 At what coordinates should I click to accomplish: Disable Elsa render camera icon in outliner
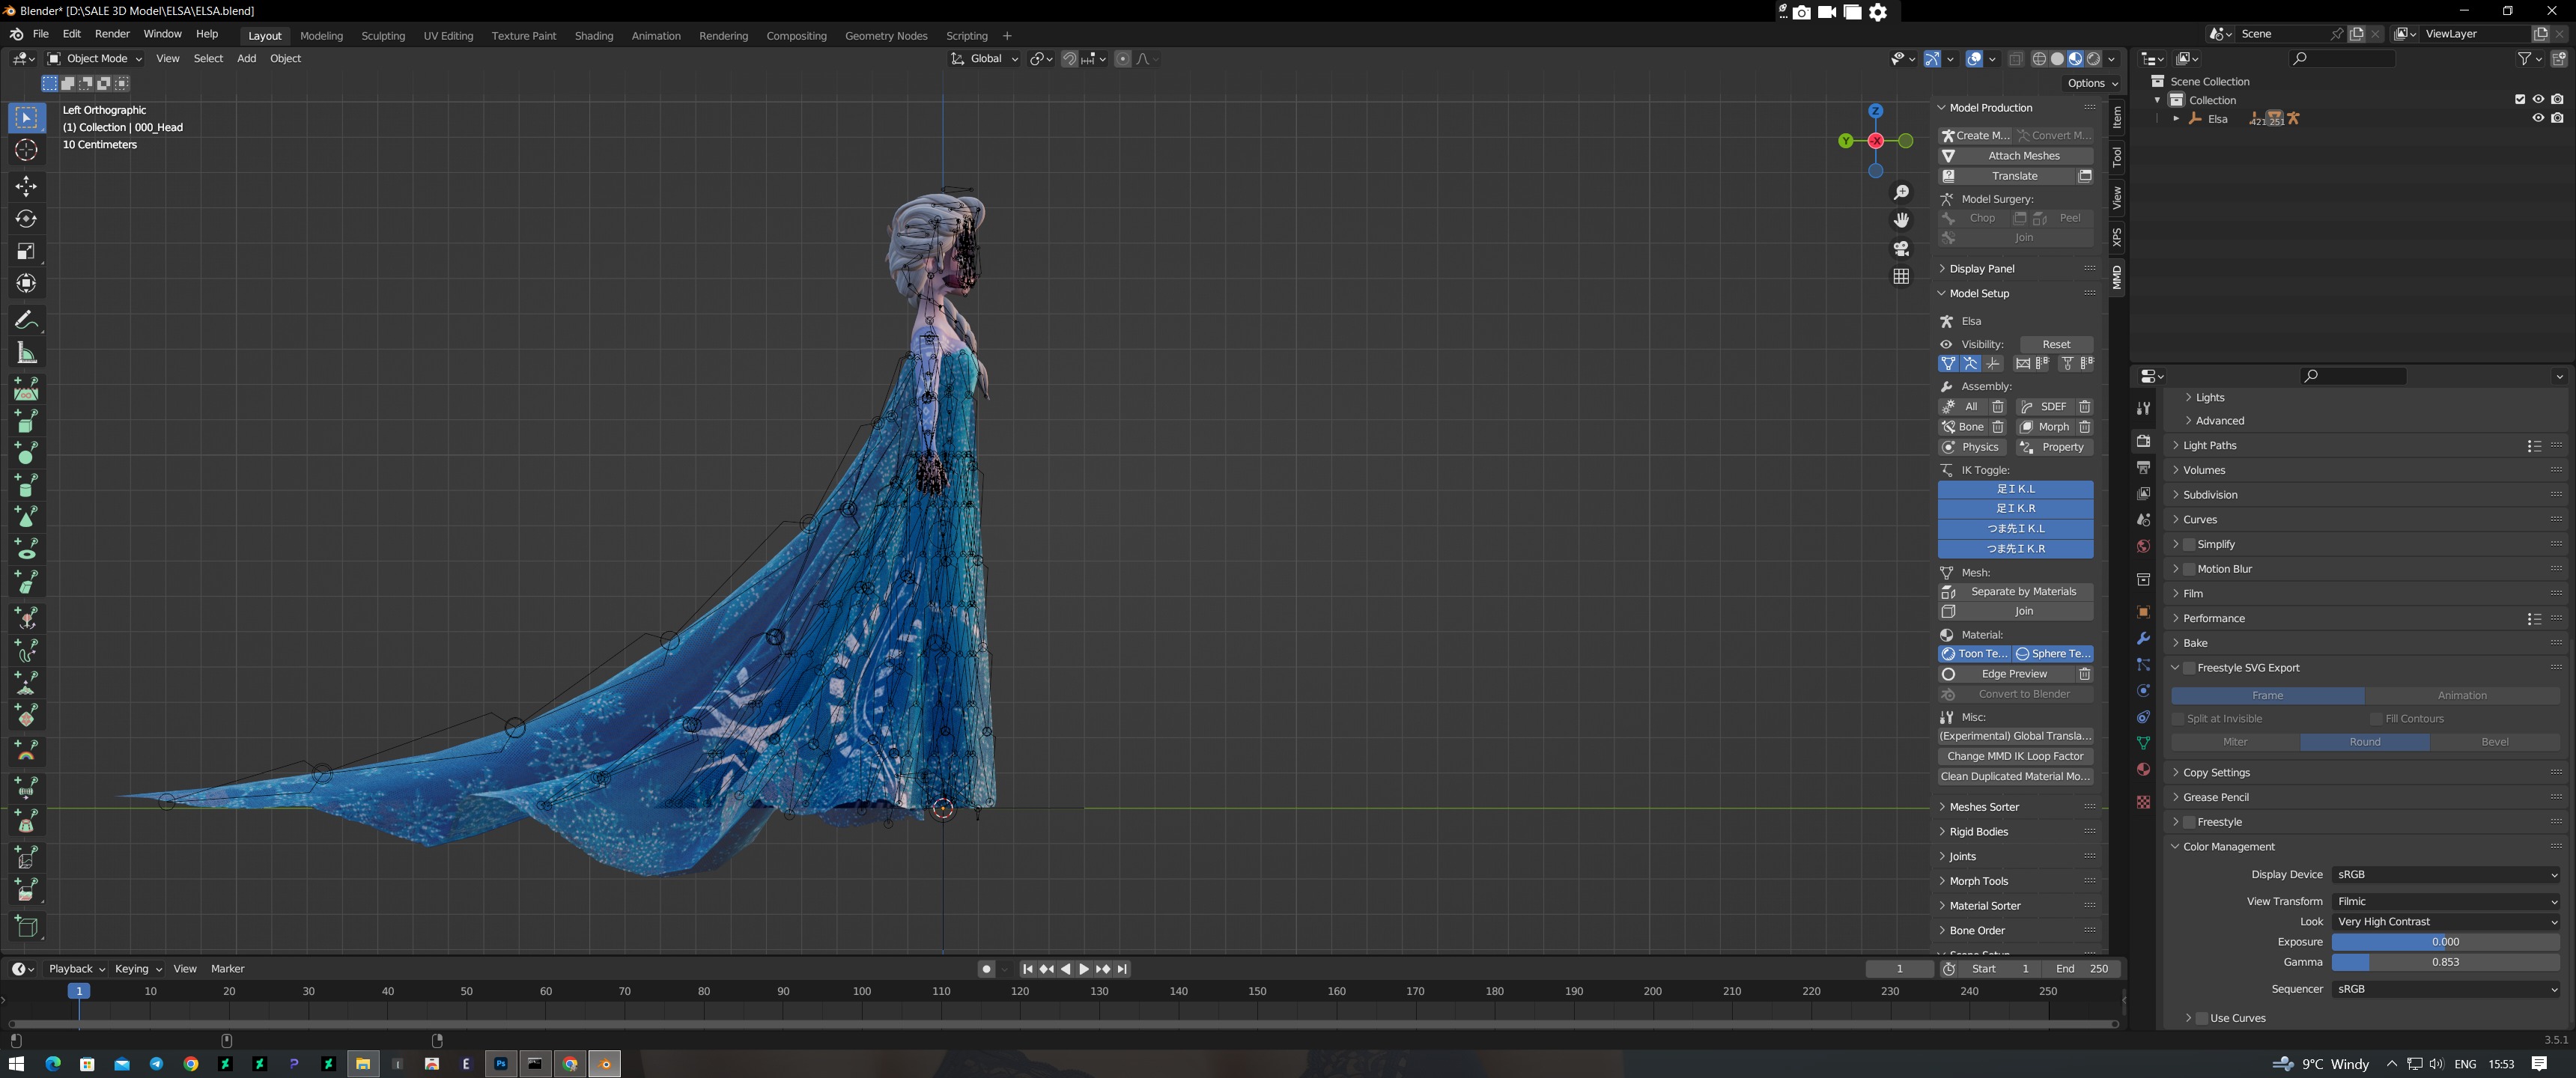coord(2557,118)
